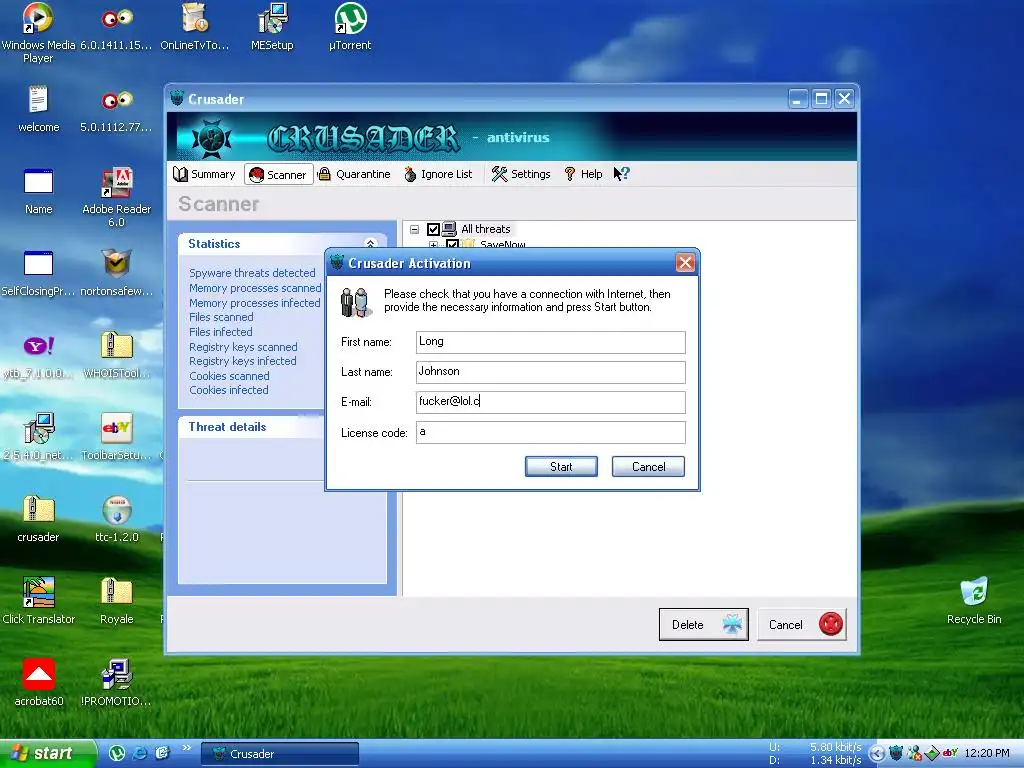
Task: Open the Windows start menu
Action: coord(47,753)
